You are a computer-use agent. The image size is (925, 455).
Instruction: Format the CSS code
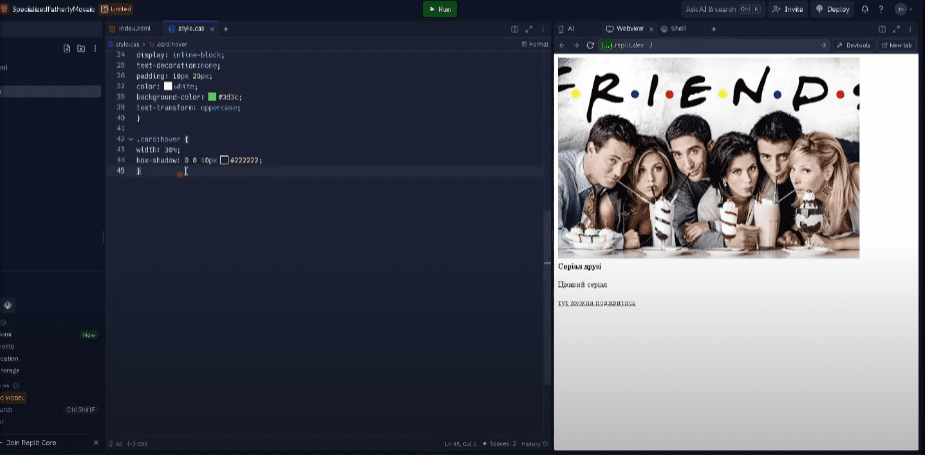tap(535, 44)
